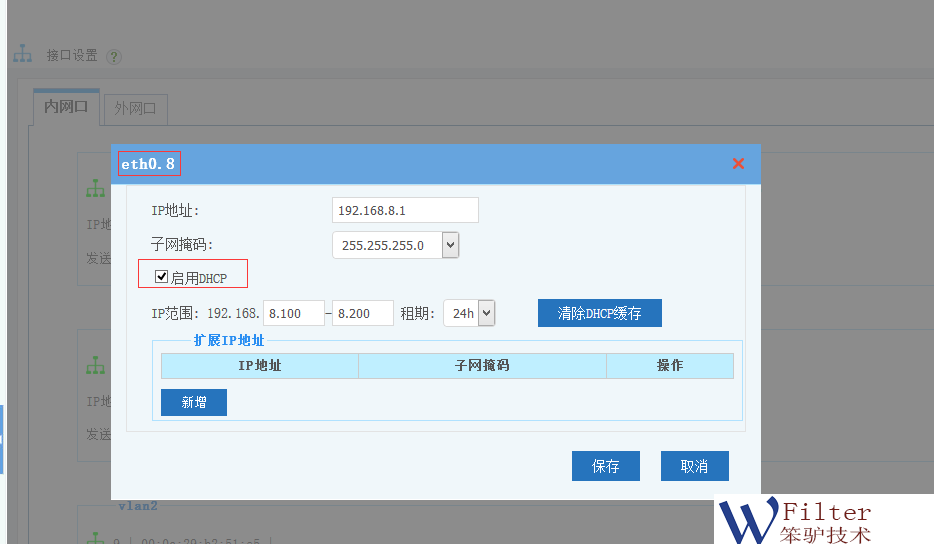Switch to the 外网口 tab

[x=135, y=108]
